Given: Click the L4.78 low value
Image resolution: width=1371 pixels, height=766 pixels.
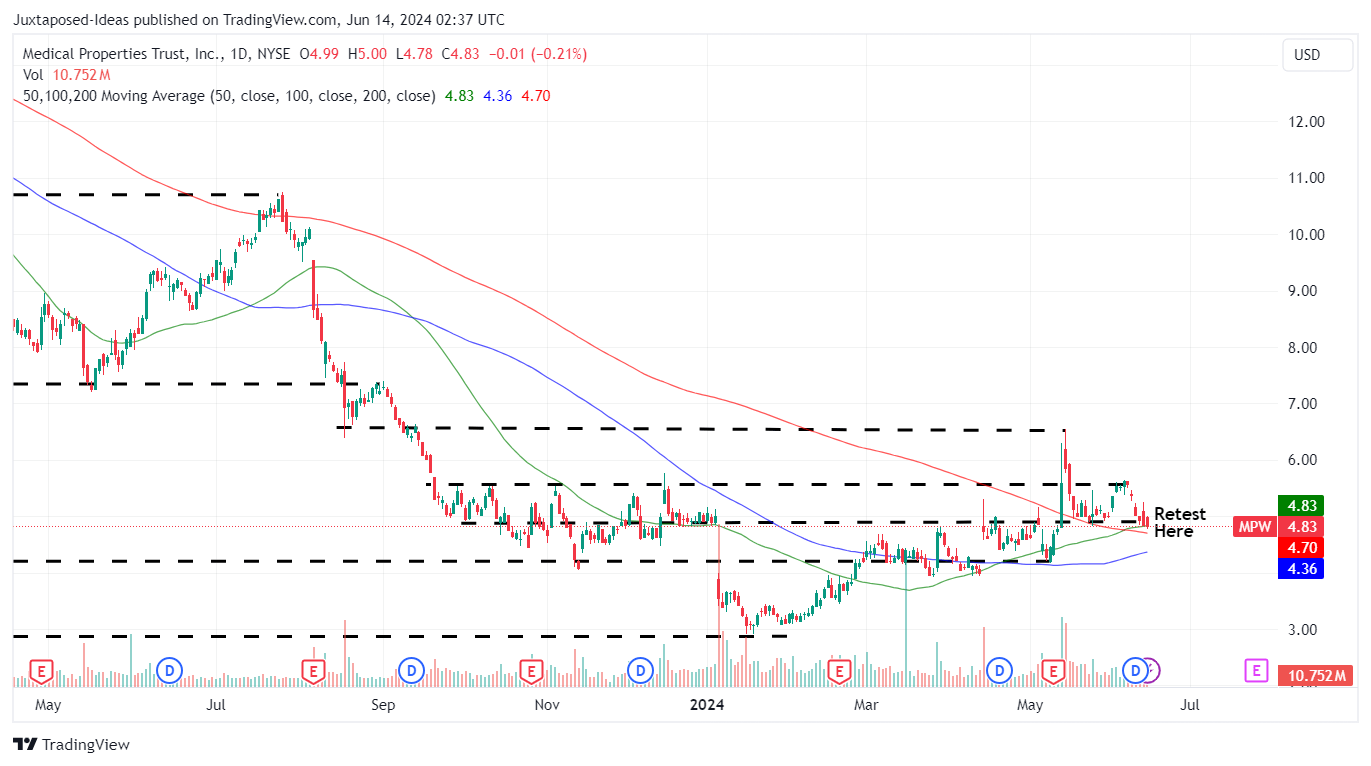Looking at the screenshot, I should click(x=412, y=54).
